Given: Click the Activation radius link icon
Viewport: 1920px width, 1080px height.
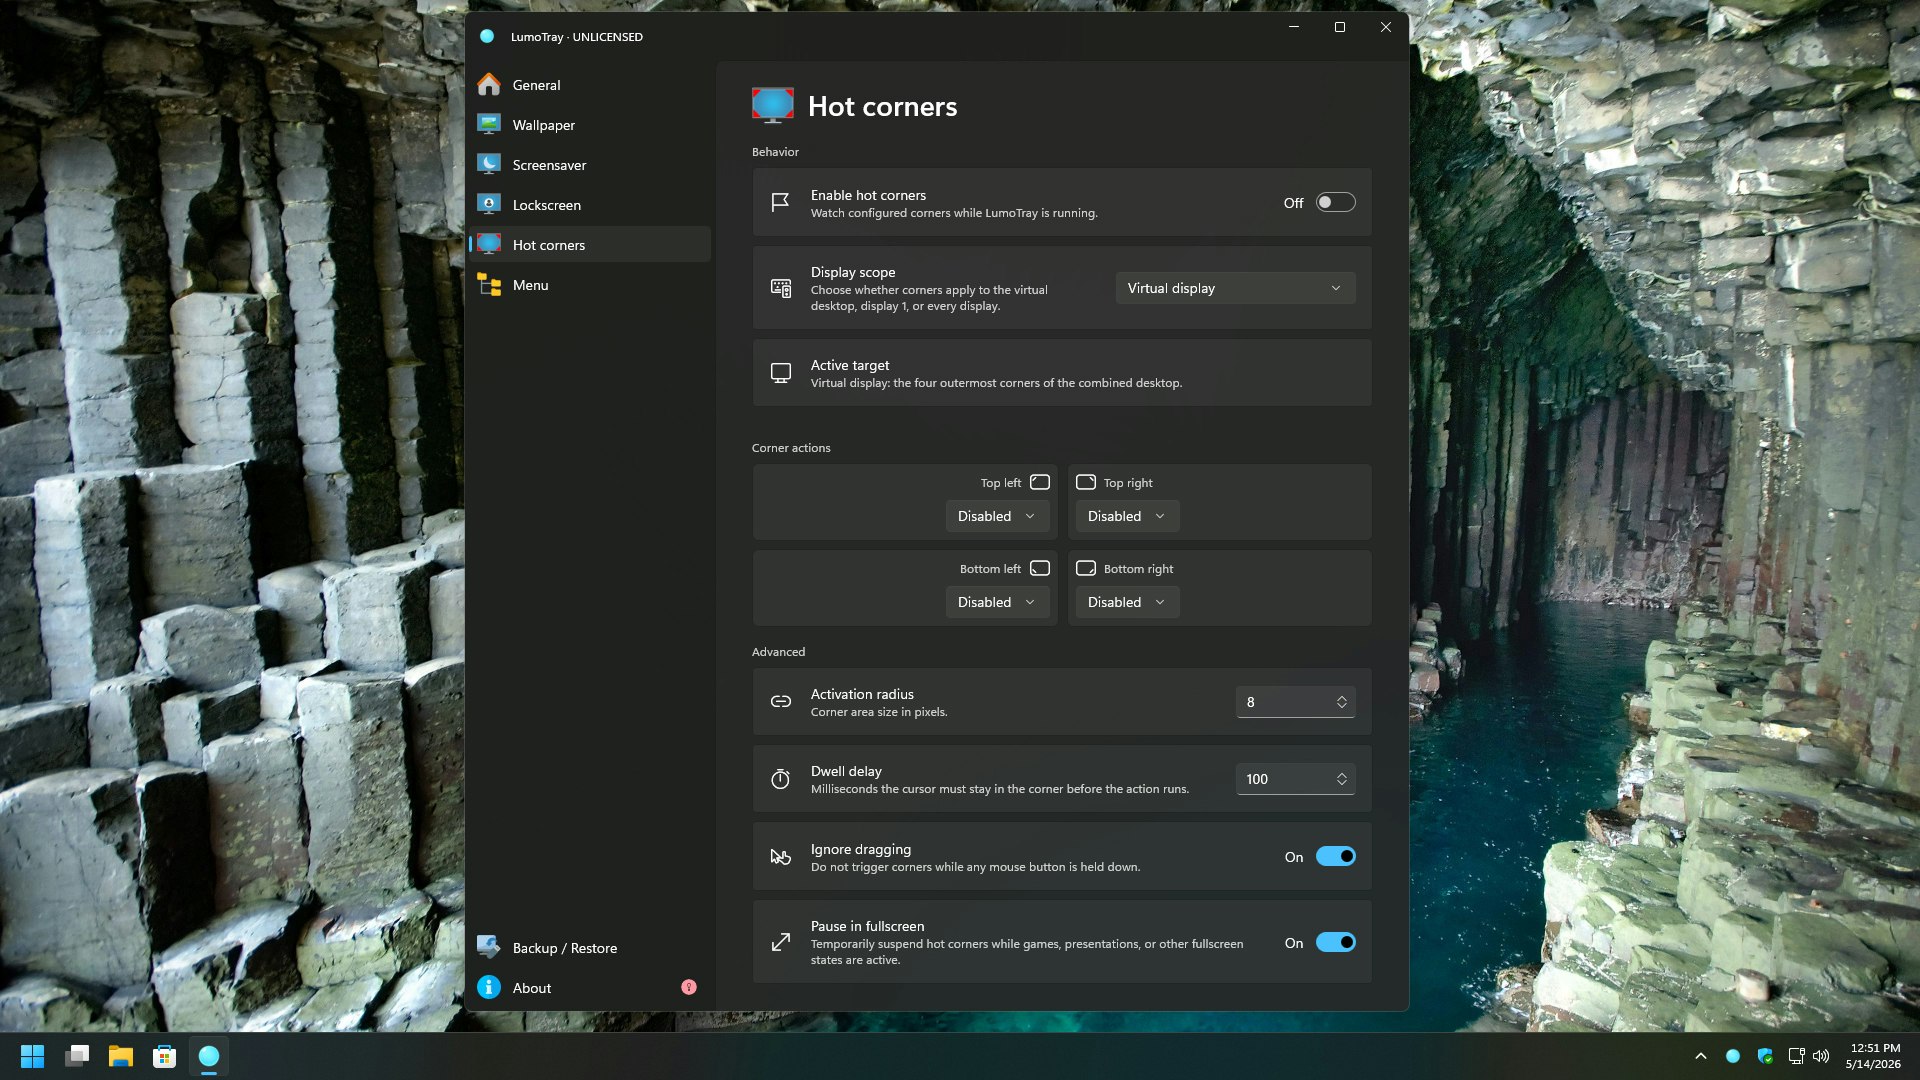Looking at the screenshot, I should tap(781, 702).
